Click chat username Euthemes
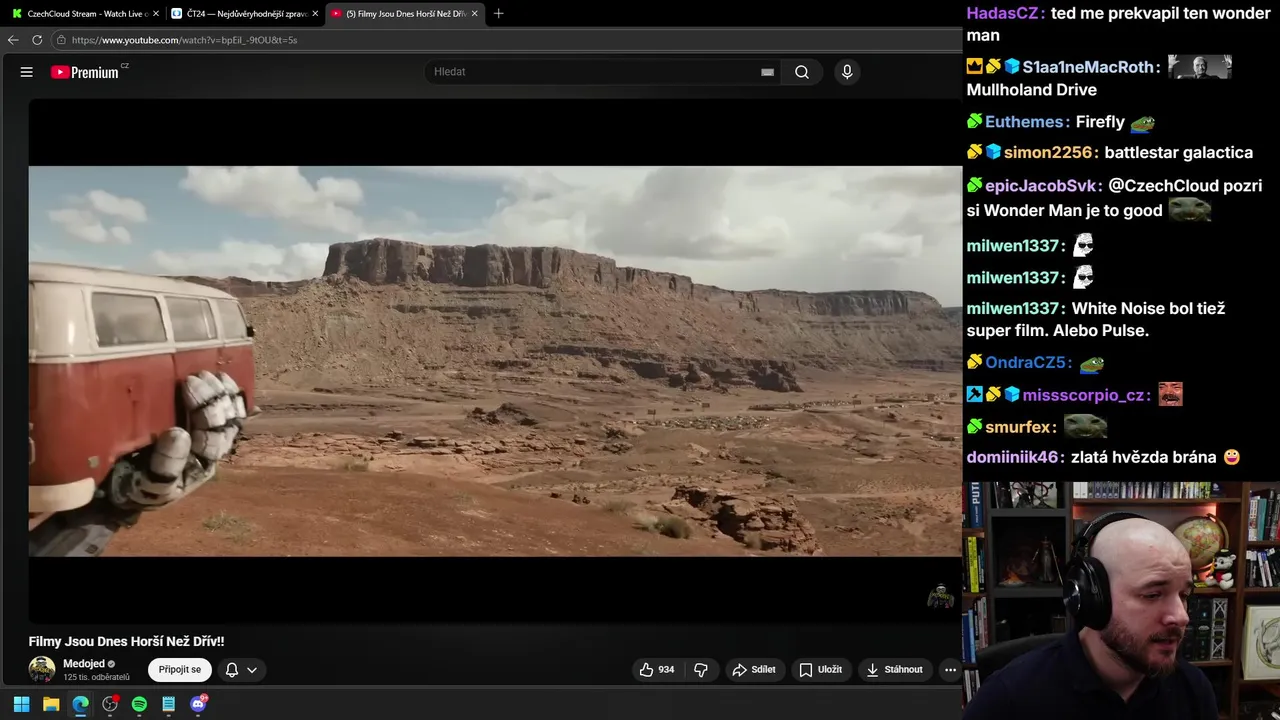1280x720 pixels. pyautogui.click(x=1024, y=122)
